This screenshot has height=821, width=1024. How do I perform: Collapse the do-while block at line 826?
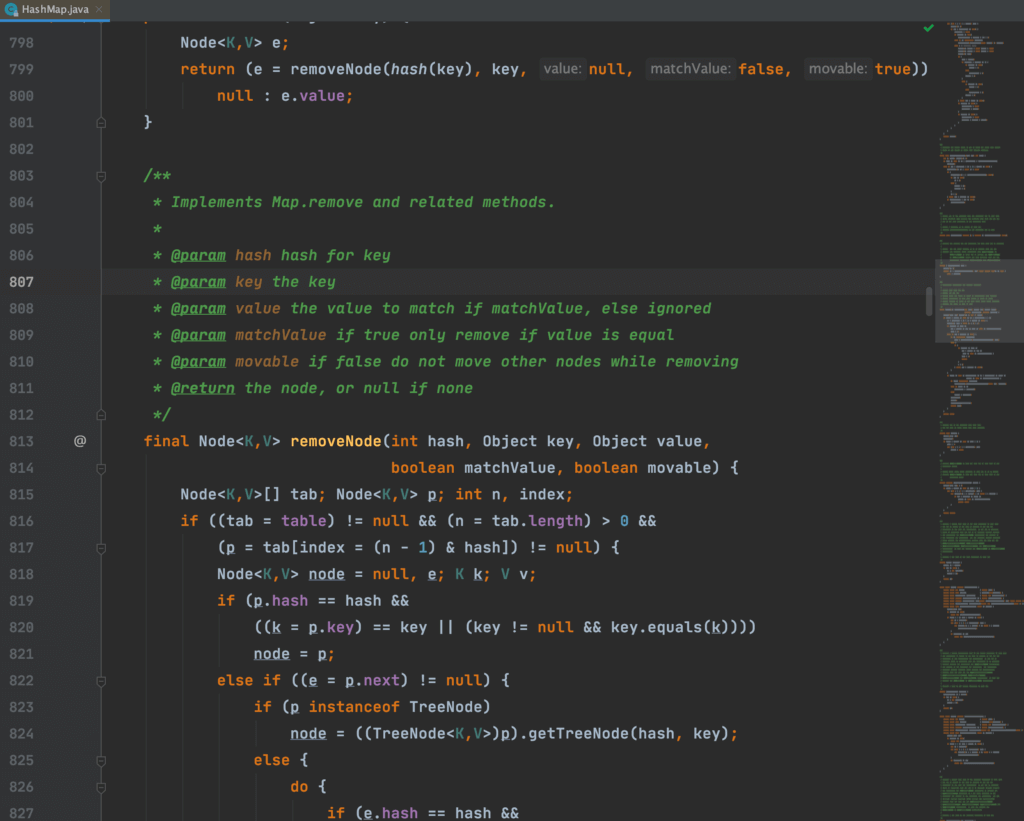pyautogui.click(x=101, y=786)
